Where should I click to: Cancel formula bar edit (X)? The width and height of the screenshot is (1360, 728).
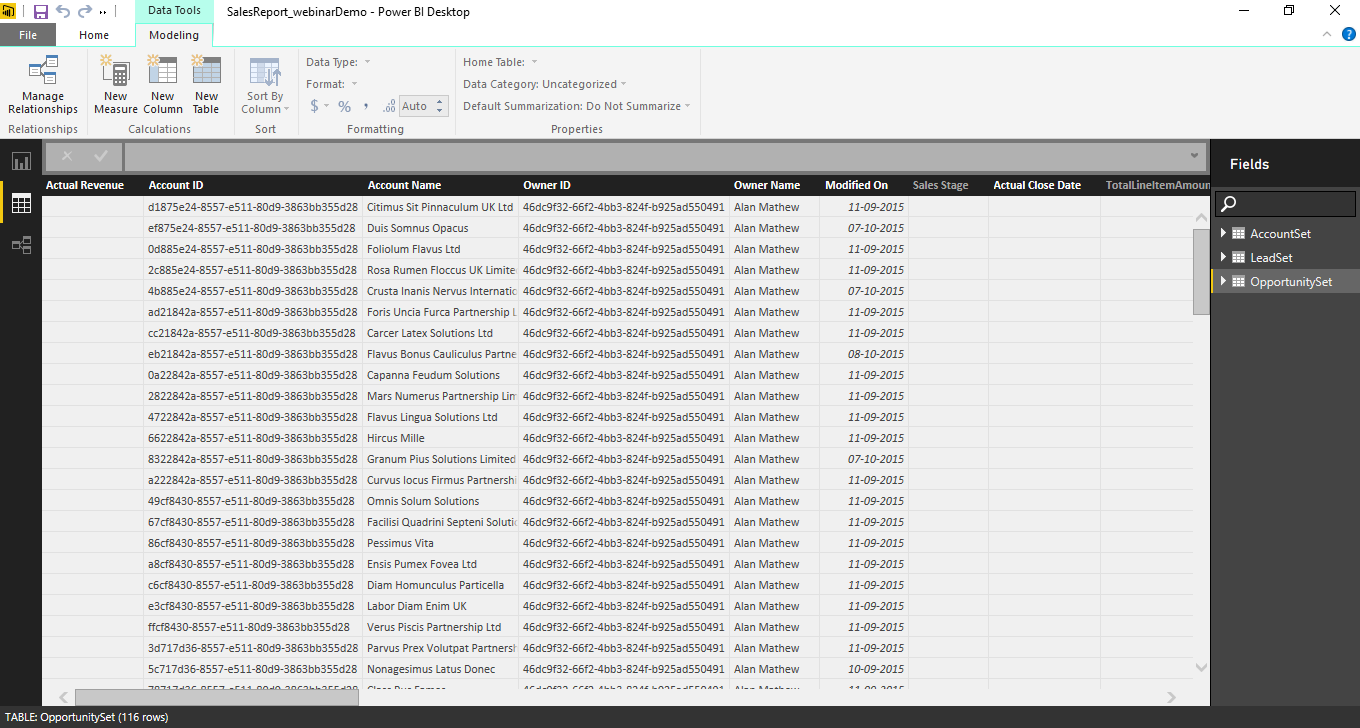coord(67,156)
